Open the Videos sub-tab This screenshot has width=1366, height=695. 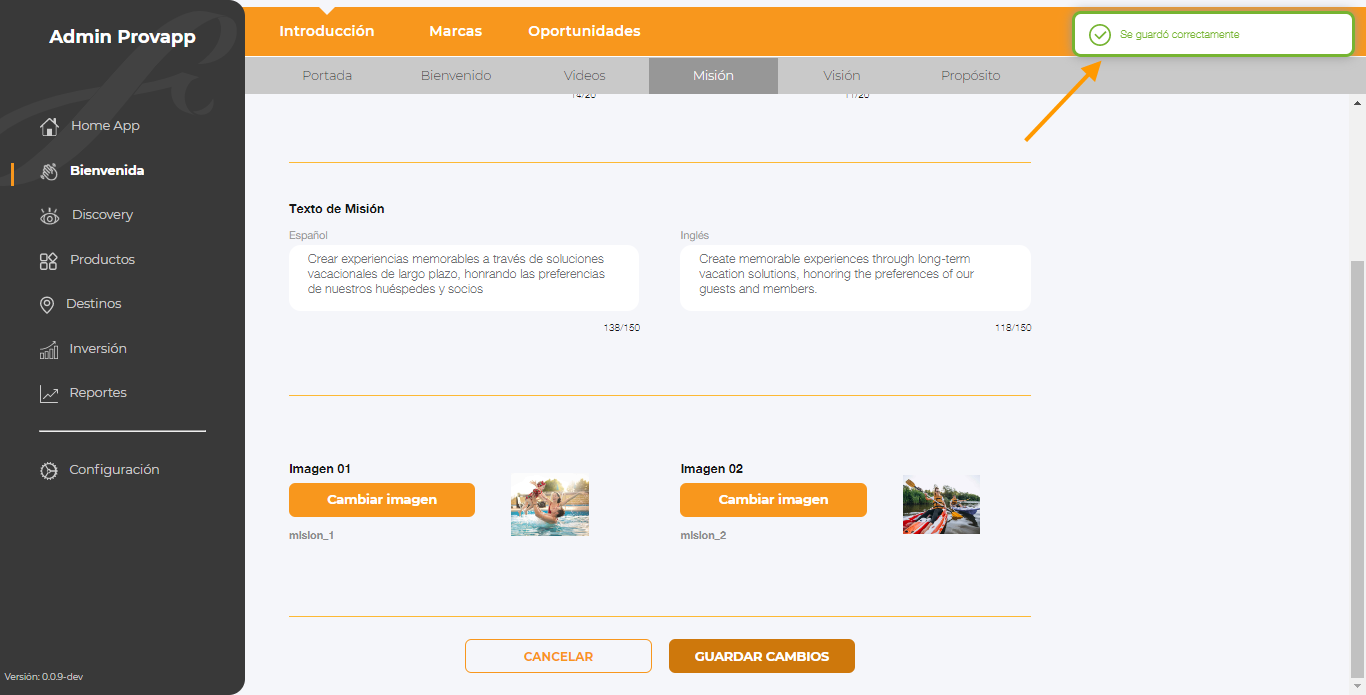point(585,76)
